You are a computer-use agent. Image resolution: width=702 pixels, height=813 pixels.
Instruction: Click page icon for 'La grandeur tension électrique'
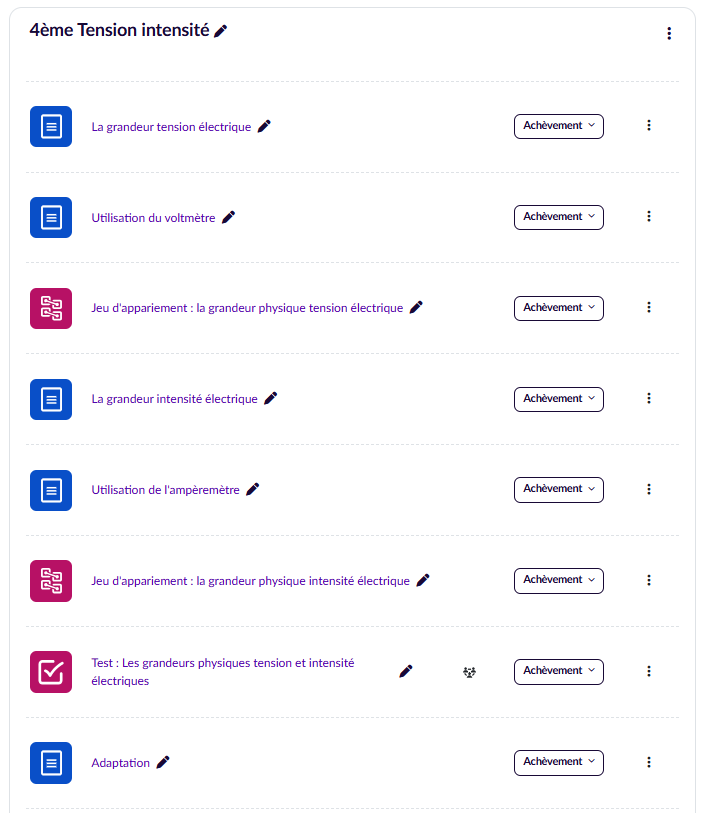51,126
